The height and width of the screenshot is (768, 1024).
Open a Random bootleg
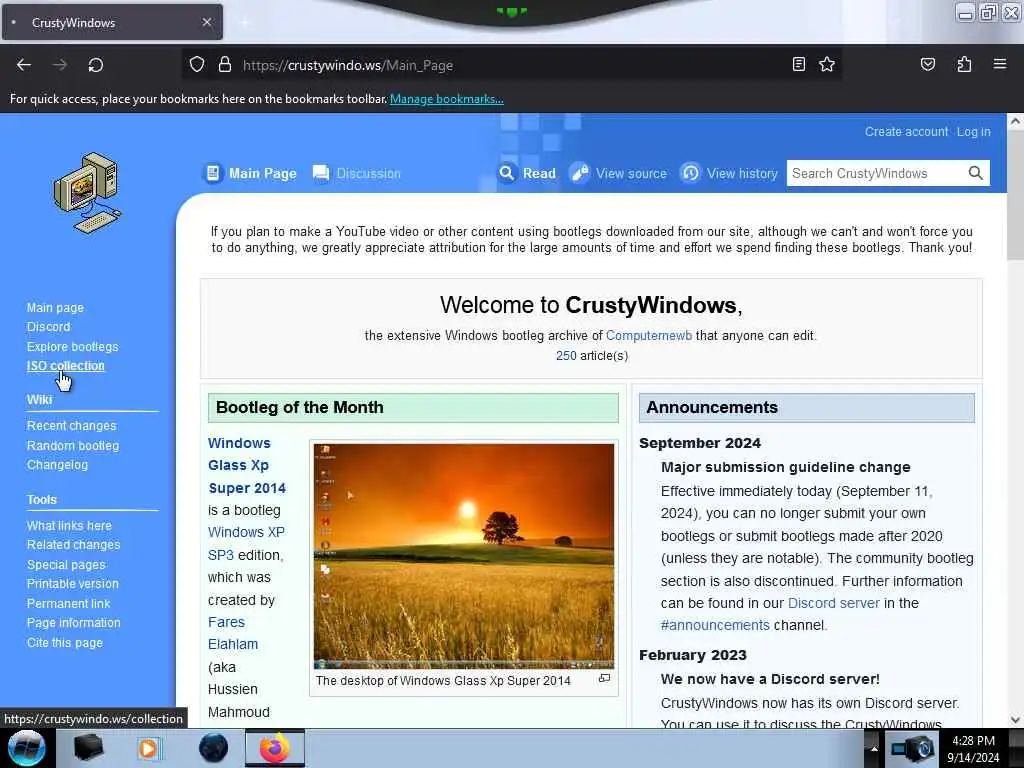click(72, 445)
